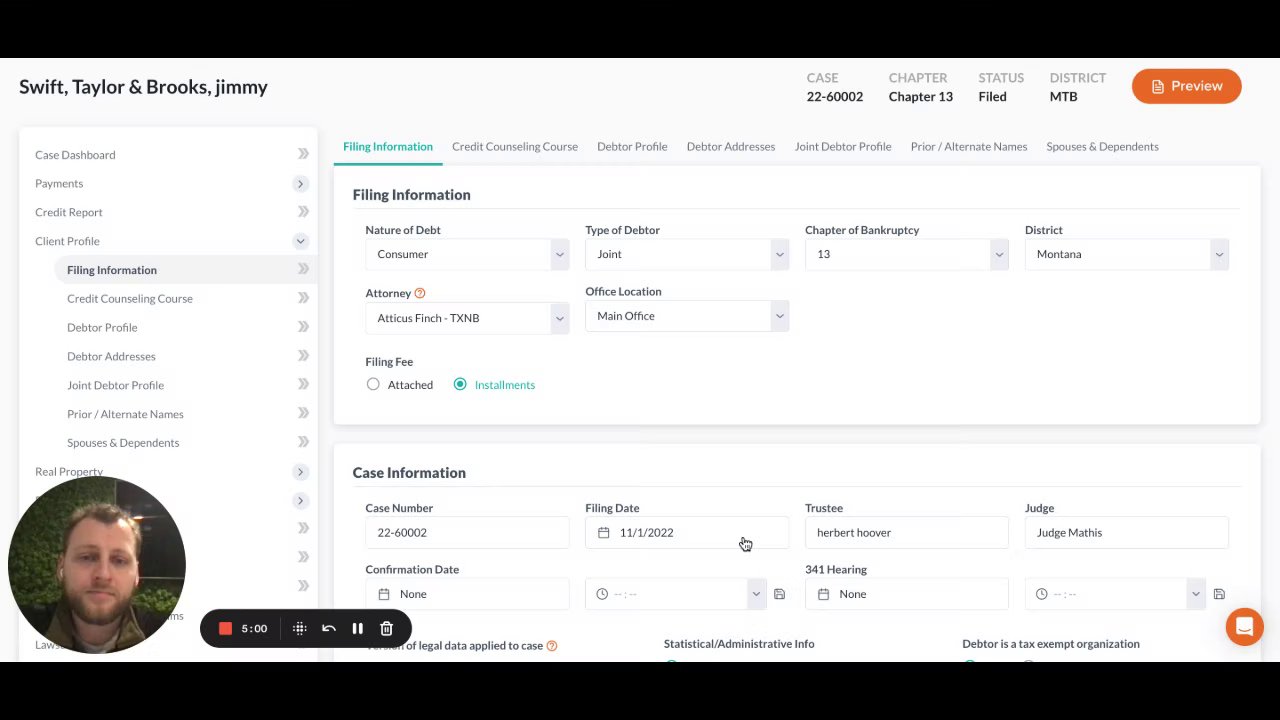Viewport: 1280px width, 720px height.
Task: Restart the recording with the undo arrow icon
Action: click(x=328, y=628)
